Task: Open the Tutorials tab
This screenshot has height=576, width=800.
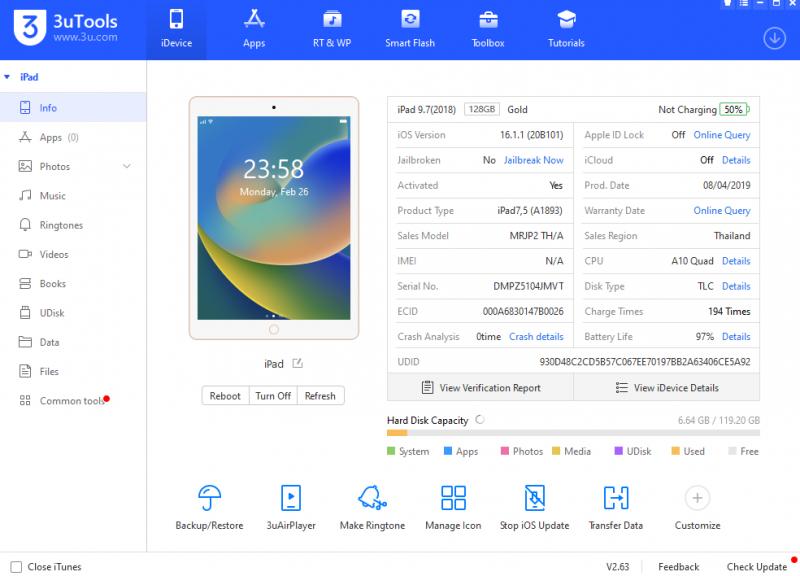Action: 566,30
